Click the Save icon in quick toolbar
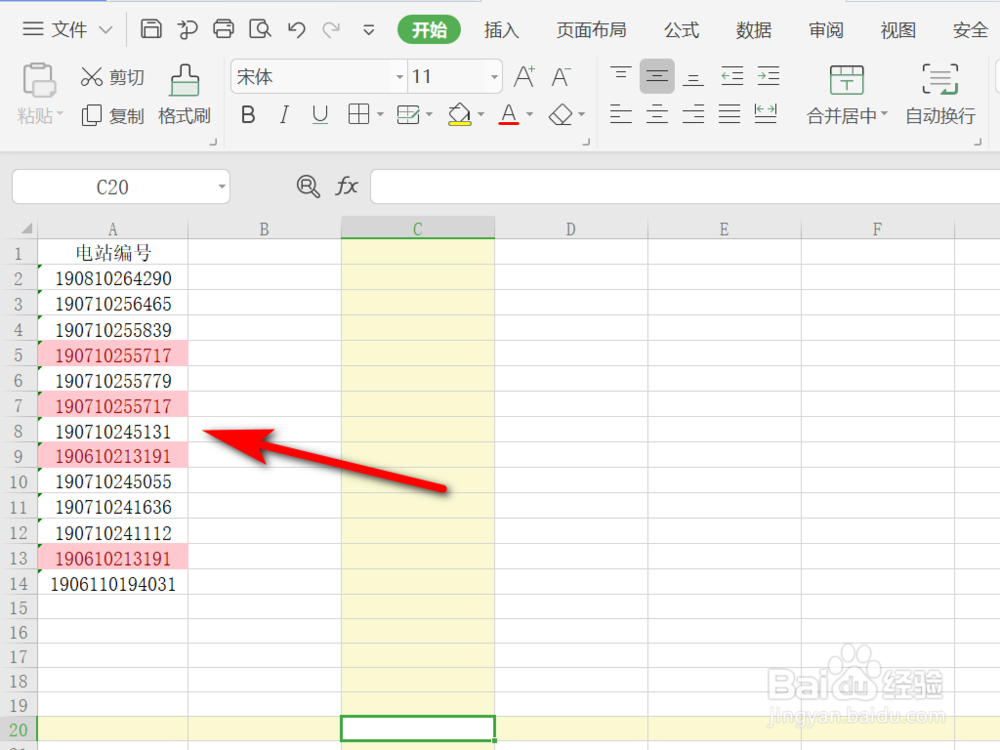Viewport: 1000px width, 750px height. click(151, 29)
